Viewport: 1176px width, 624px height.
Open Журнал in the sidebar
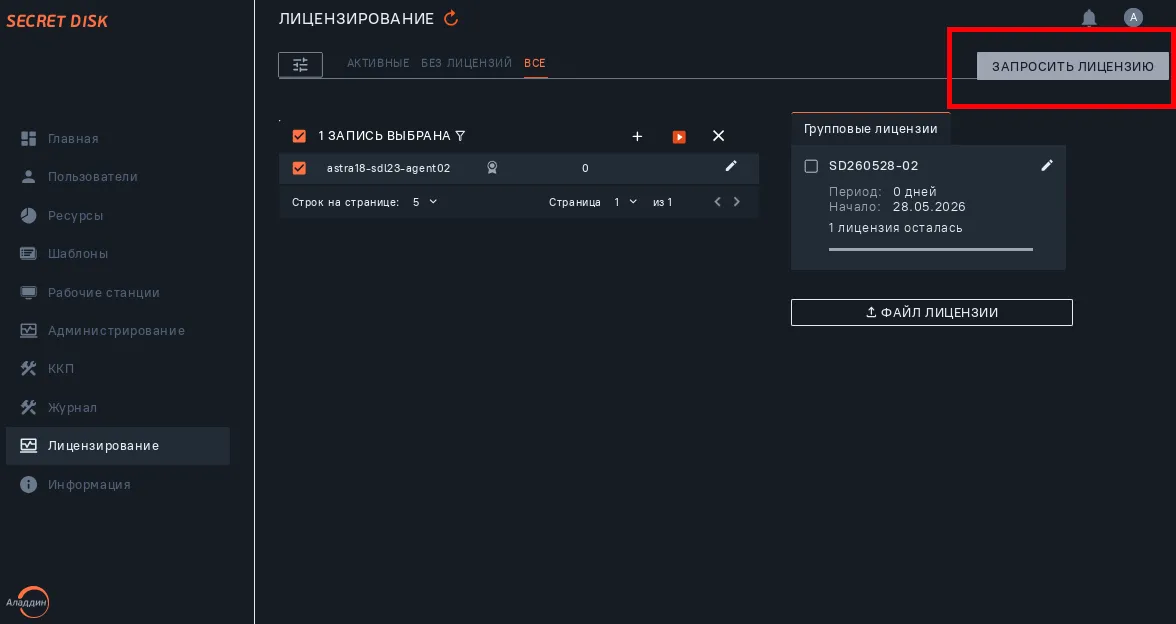118,408
